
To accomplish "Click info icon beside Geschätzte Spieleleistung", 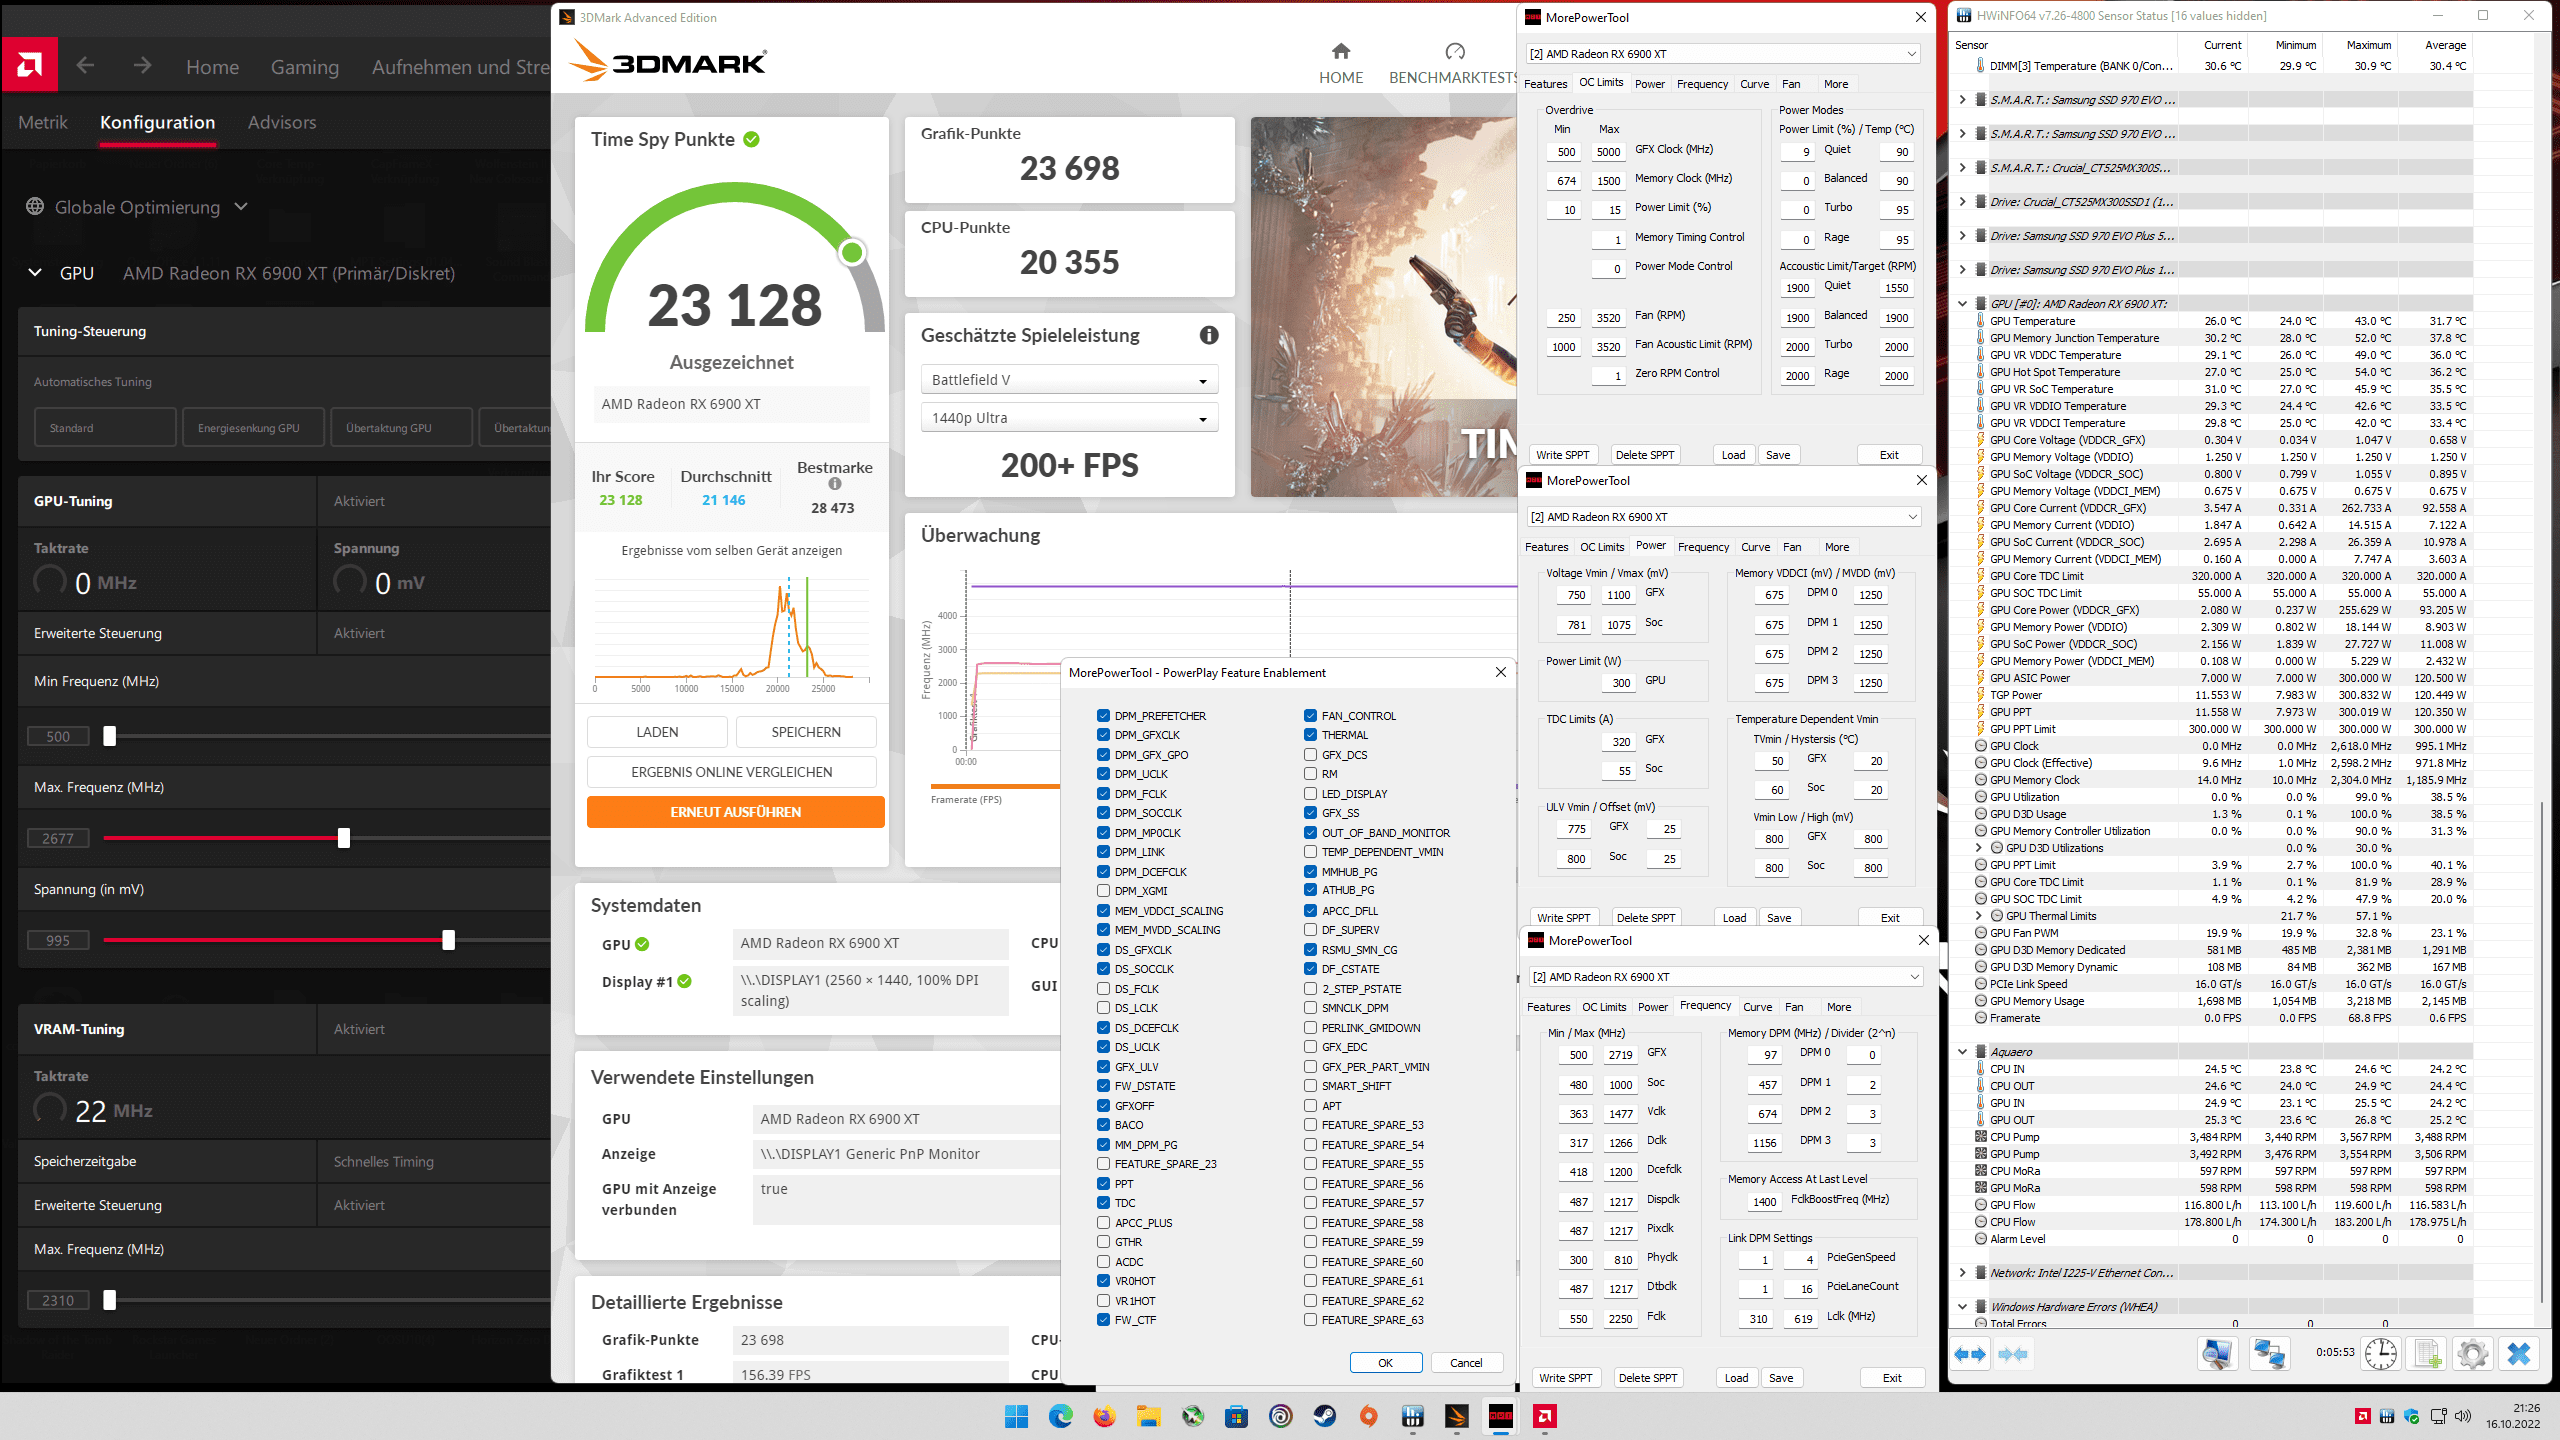I will coord(1209,335).
